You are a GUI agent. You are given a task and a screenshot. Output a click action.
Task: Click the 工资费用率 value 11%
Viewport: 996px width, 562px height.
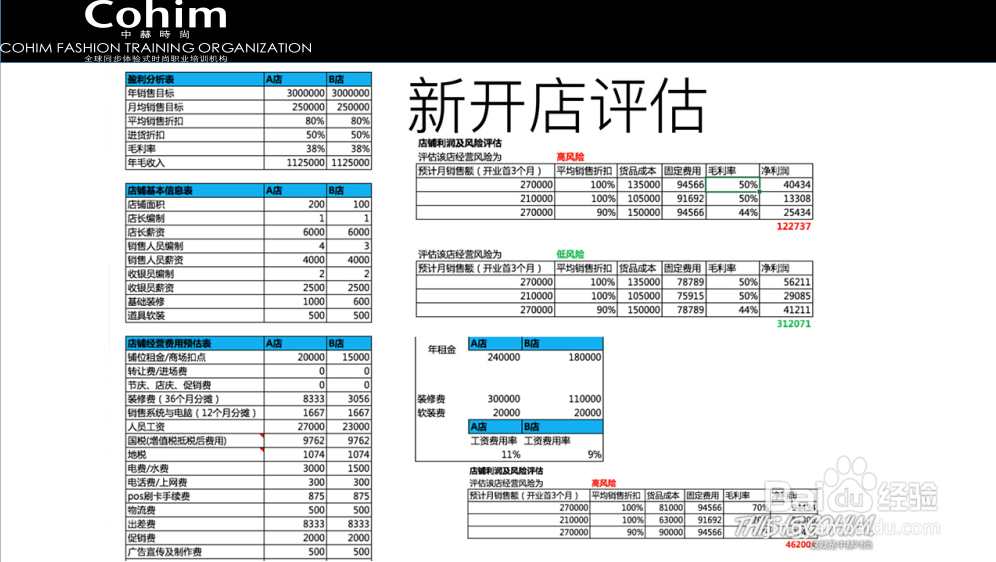[x=511, y=455]
